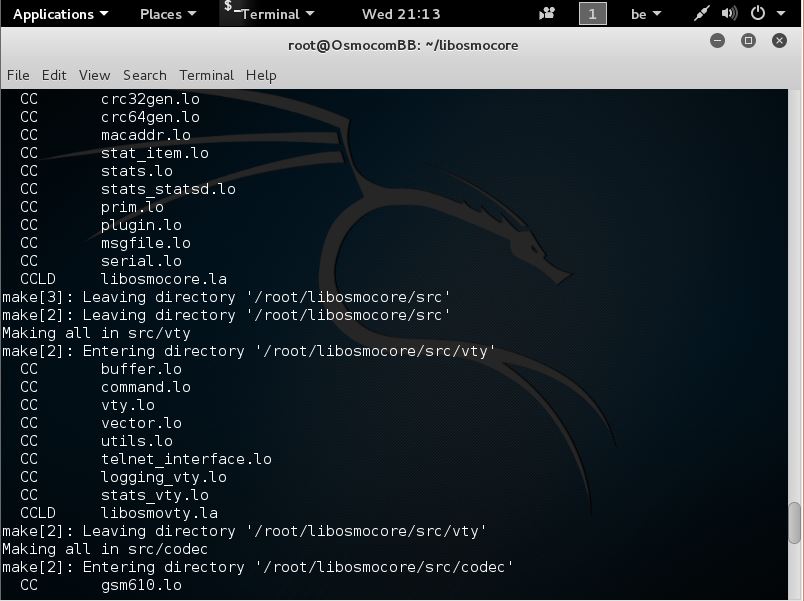804x601 pixels.
Task: Expand the system menu arrow beside power icon
Action: pyautogui.click(x=781, y=14)
